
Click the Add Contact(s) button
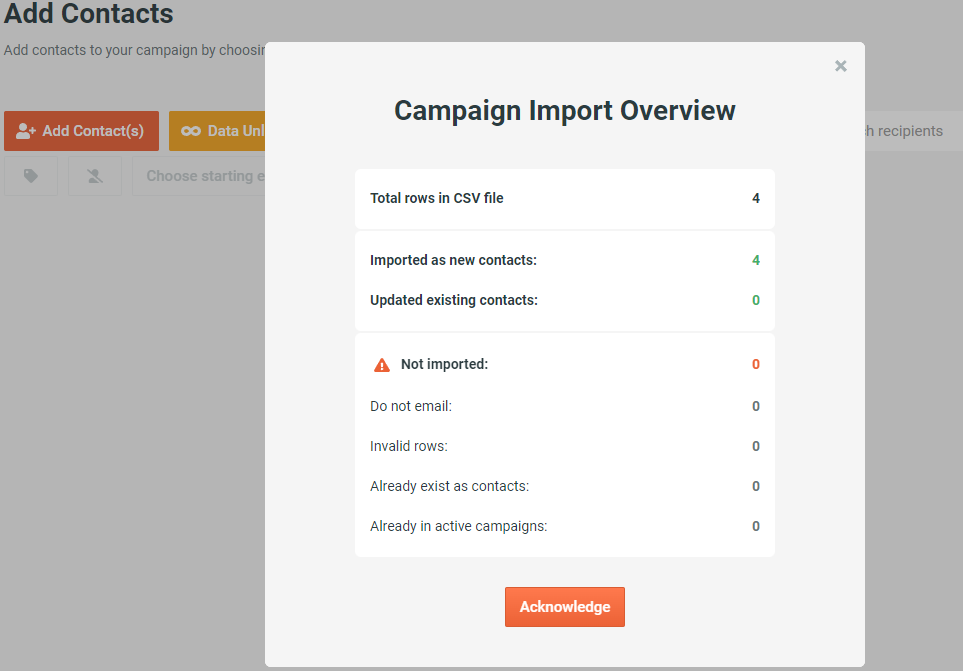[81, 130]
